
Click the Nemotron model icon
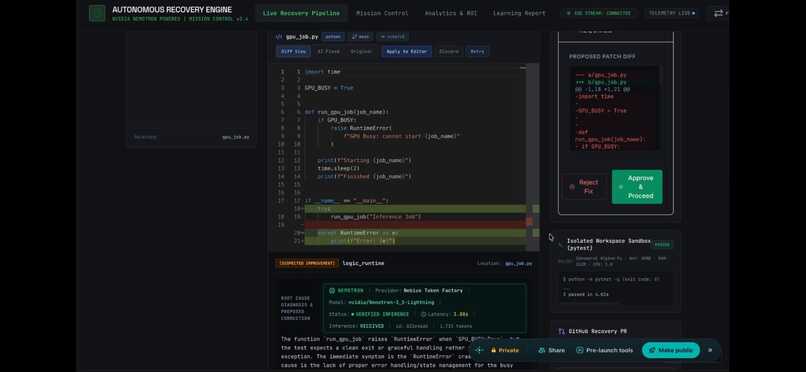(x=332, y=290)
